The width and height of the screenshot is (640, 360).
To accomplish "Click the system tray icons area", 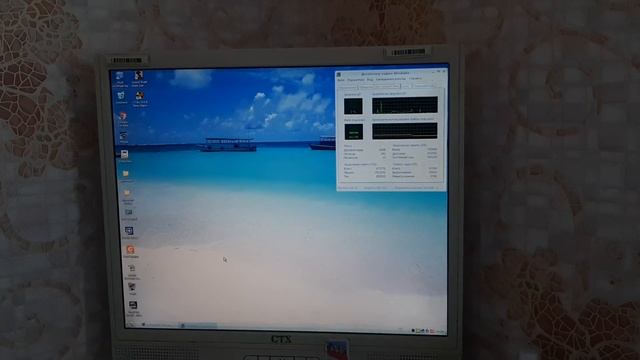I will click(422, 331).
